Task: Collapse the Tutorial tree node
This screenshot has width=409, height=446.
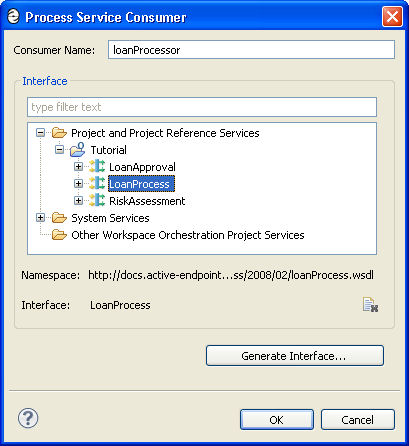Action: [x=59, y=150]
